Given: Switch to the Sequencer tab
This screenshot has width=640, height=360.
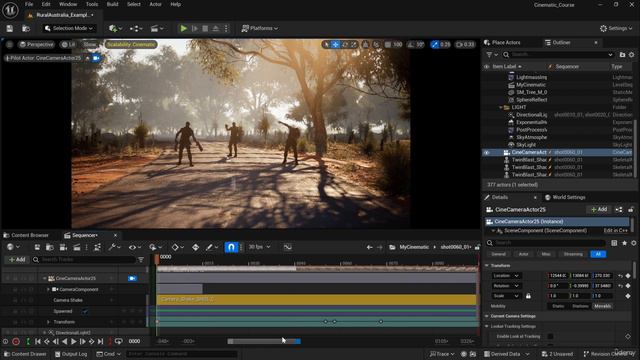Looking at the screenshot, I should coord(84,235).
